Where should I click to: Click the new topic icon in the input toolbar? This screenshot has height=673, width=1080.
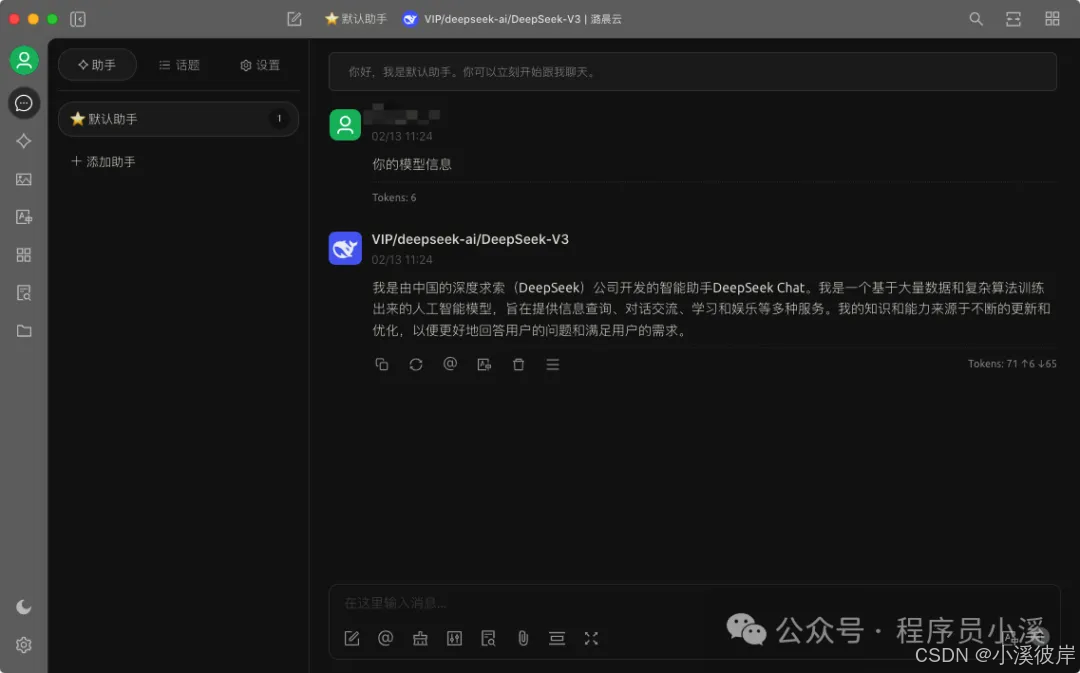352,639
